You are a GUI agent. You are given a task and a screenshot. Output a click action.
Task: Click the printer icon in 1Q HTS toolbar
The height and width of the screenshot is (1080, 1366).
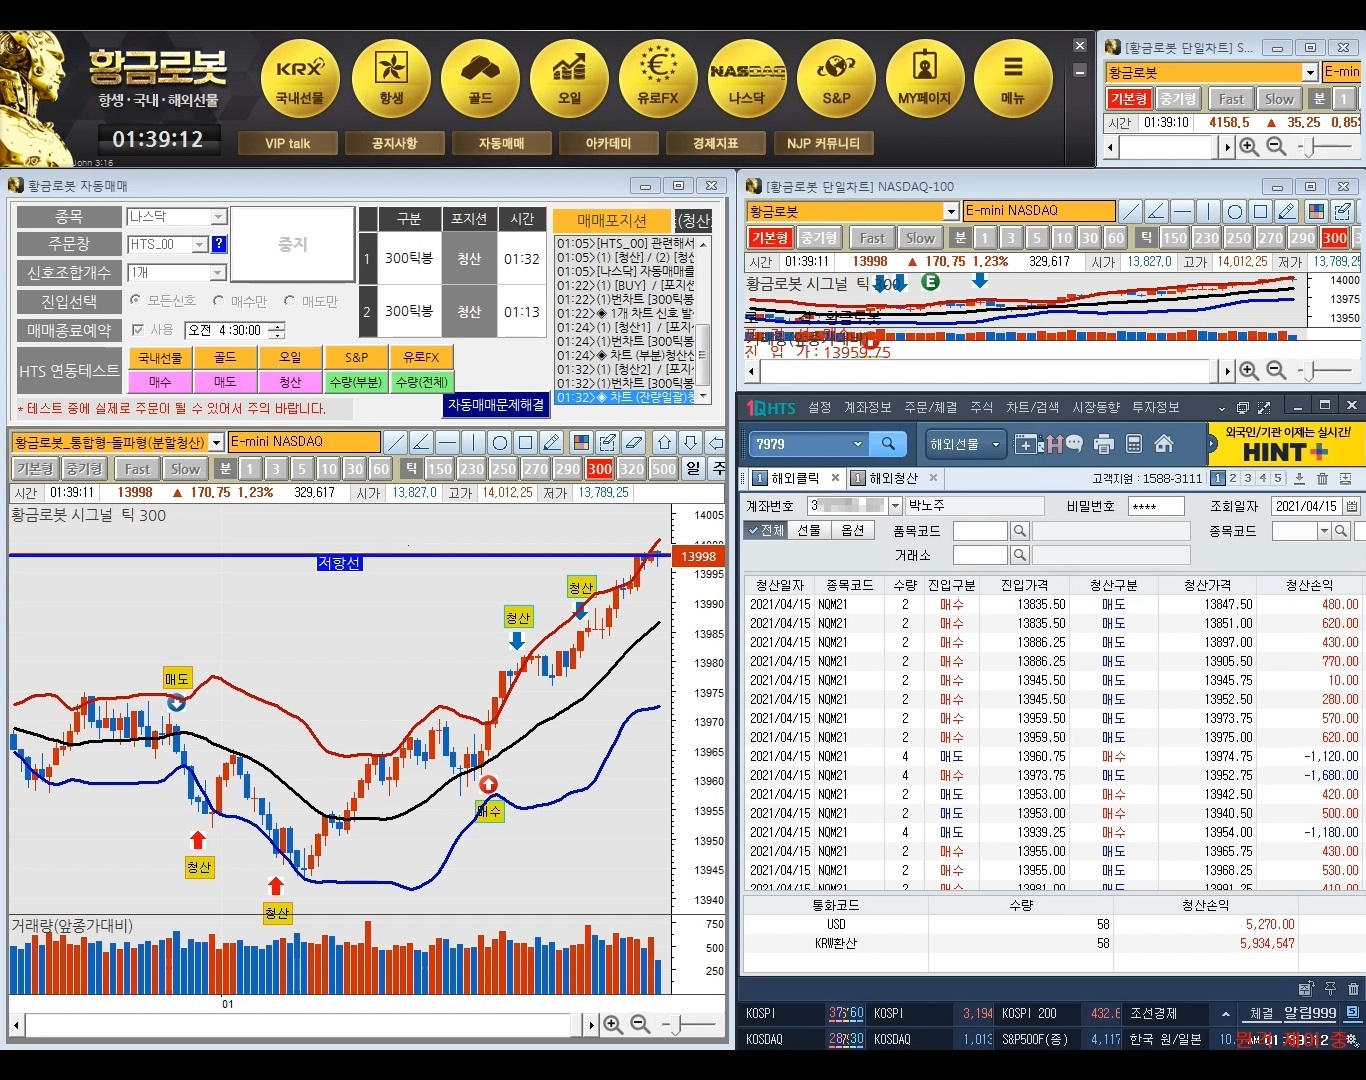(1104, 443)
